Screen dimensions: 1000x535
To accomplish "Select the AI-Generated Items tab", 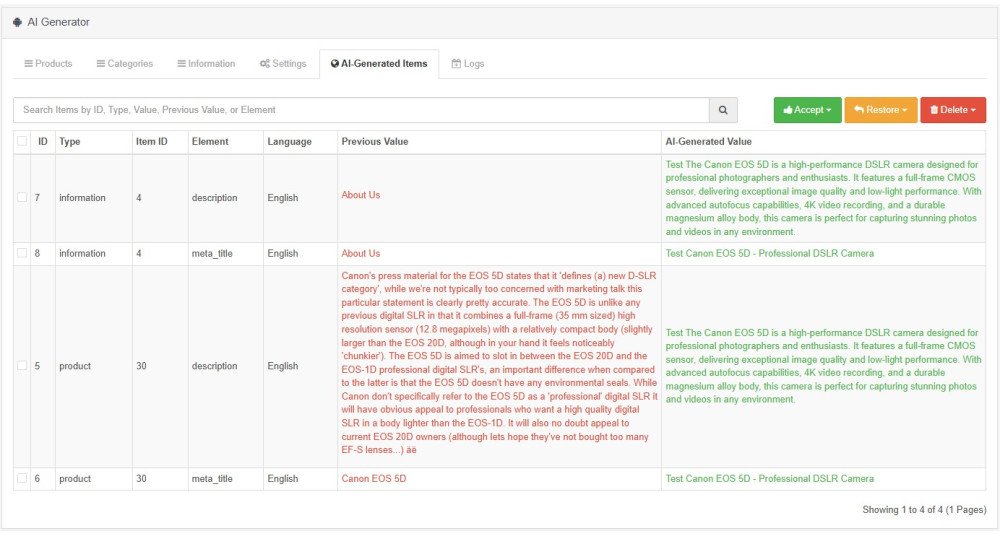I will coord(379,64).
